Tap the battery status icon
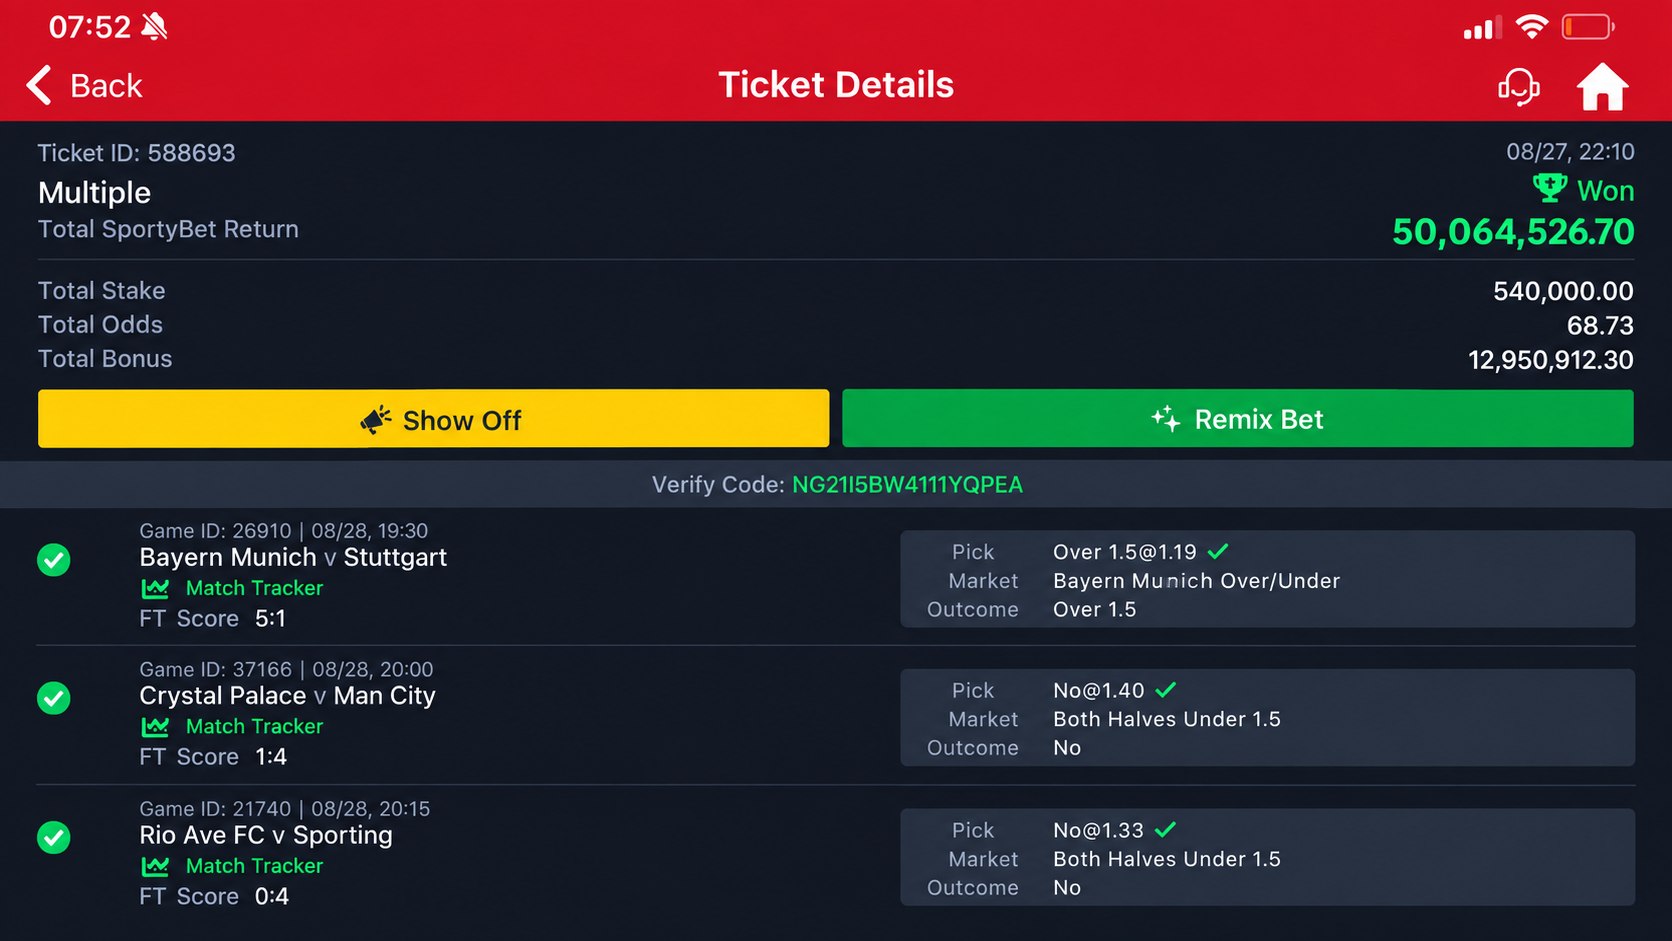The image size is (1672, 941). [1588, 27]
